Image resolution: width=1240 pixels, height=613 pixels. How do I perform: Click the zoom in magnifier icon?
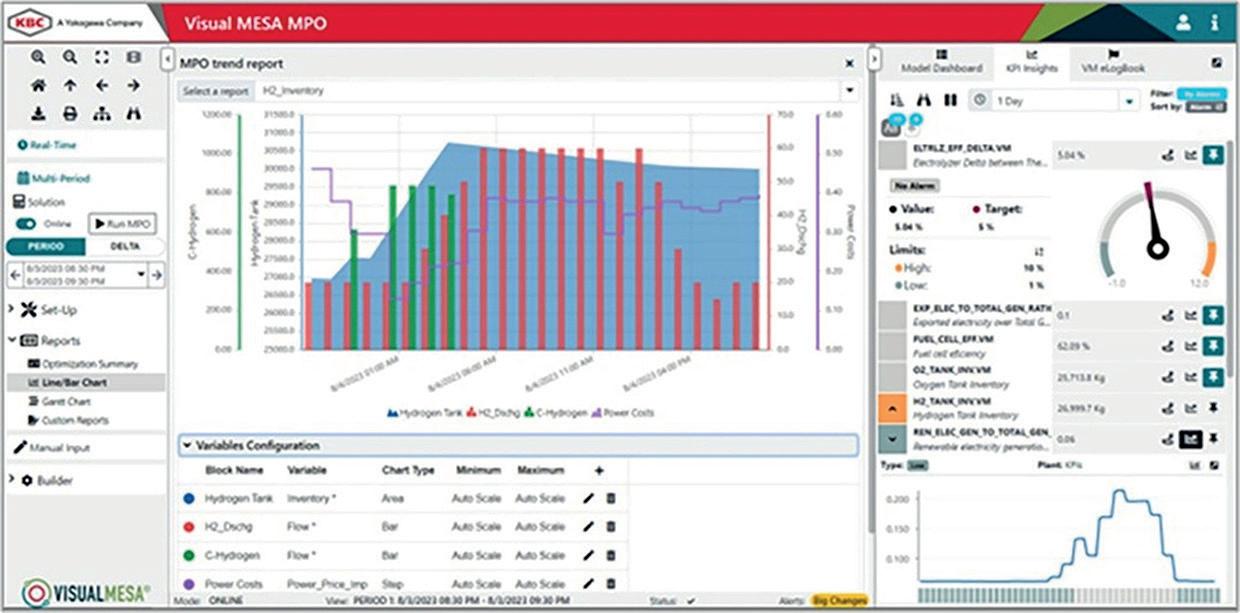[x=38, y=58]
